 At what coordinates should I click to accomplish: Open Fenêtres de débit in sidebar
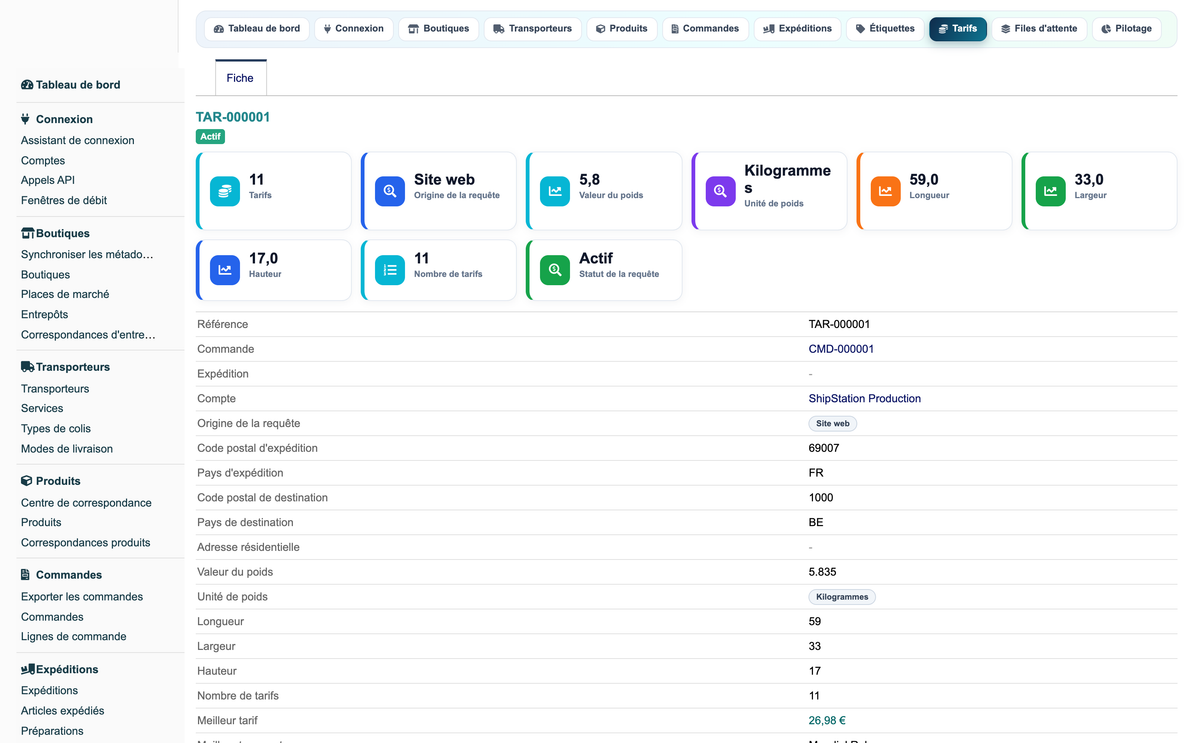(x=64, y=201)
